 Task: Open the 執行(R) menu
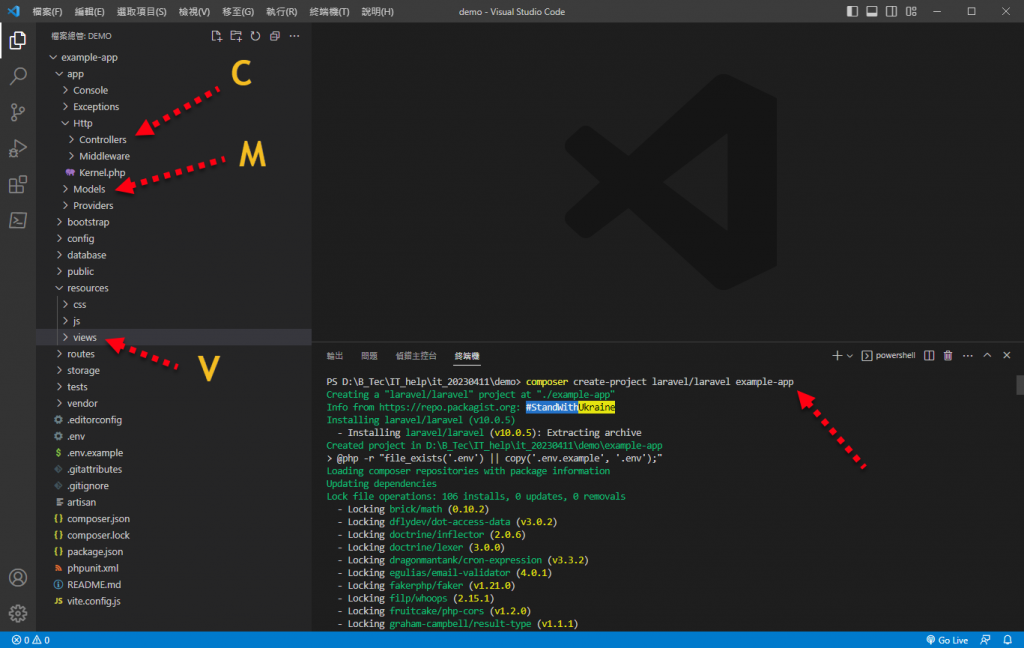coord(281,12)
